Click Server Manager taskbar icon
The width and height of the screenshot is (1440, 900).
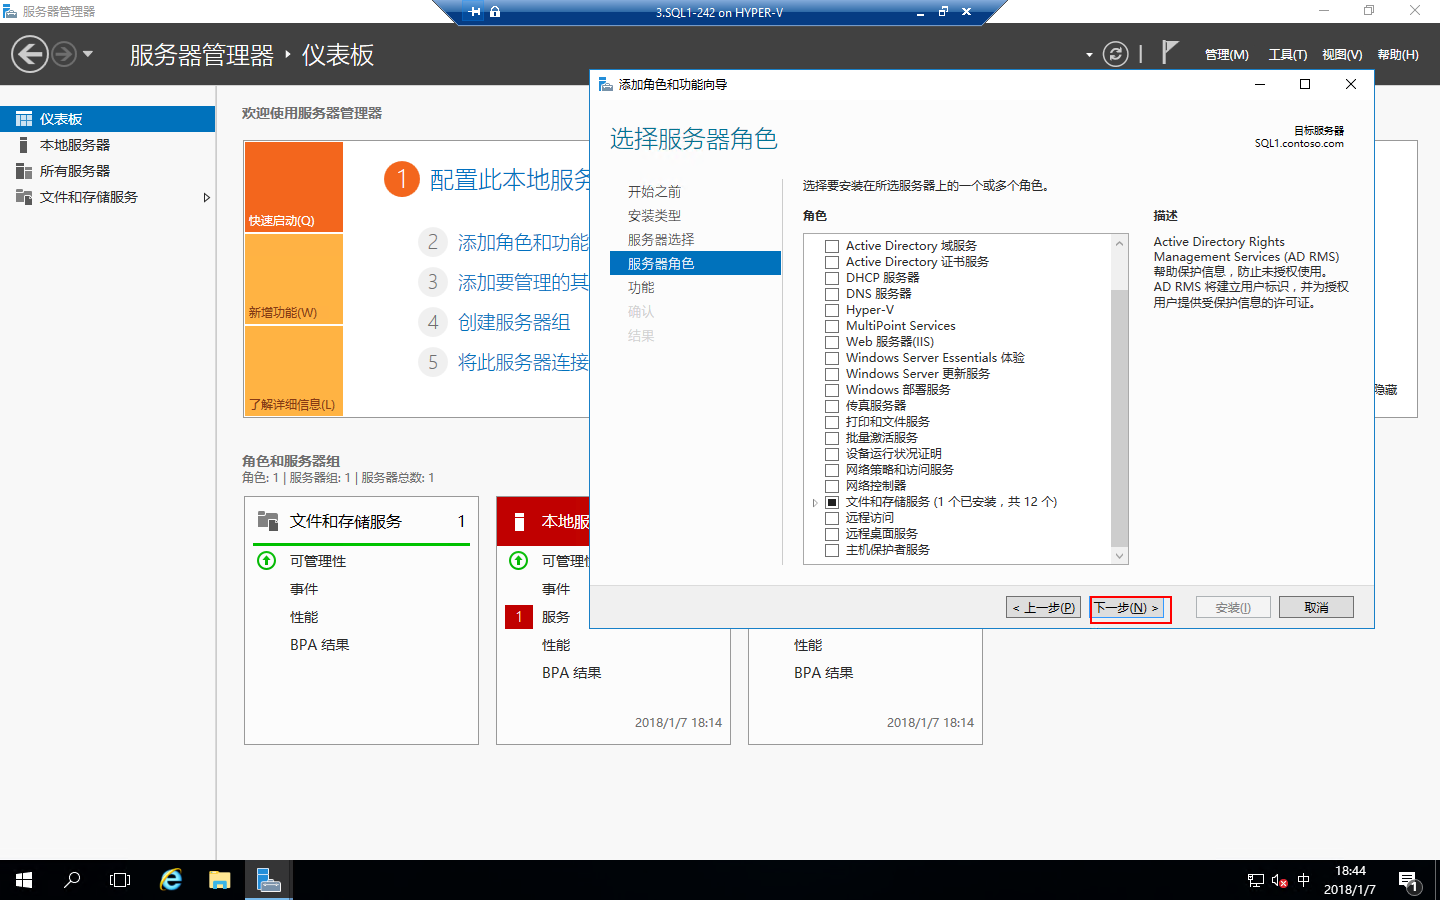[x=268, y=880]
